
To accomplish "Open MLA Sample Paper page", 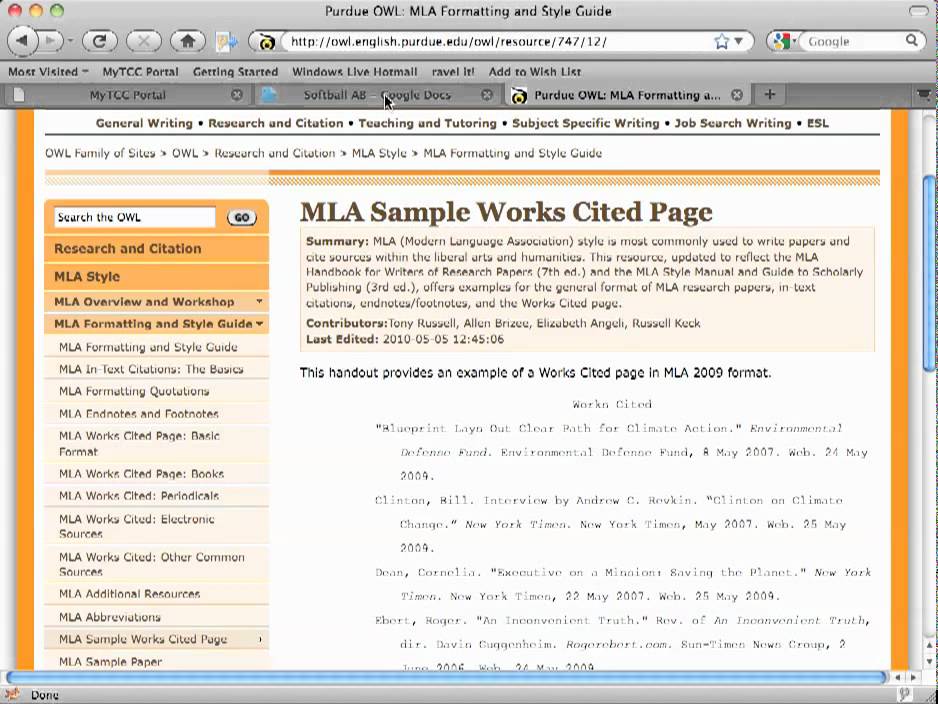I will click(110, 662).
